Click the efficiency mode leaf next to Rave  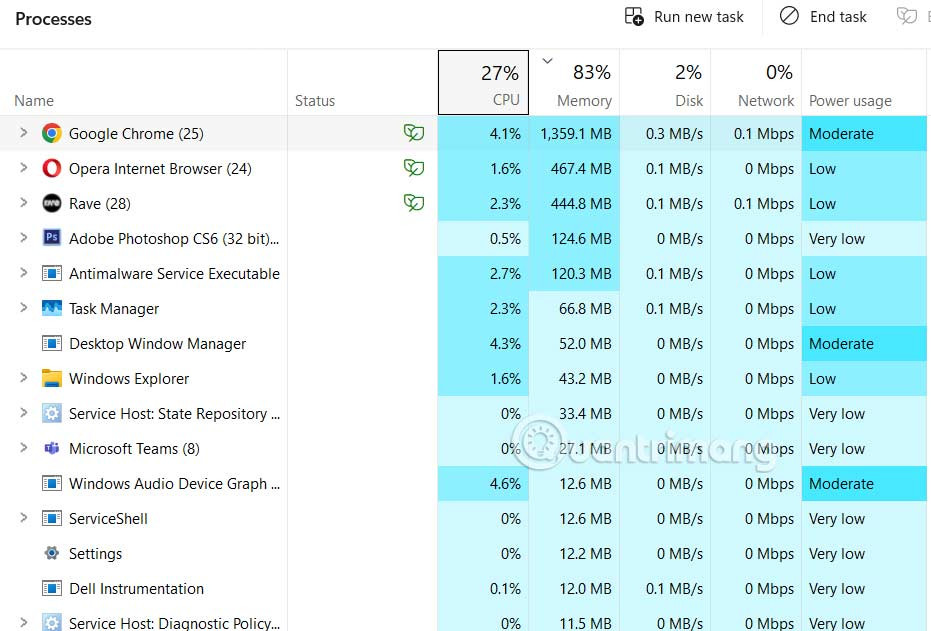coord(414,203)
